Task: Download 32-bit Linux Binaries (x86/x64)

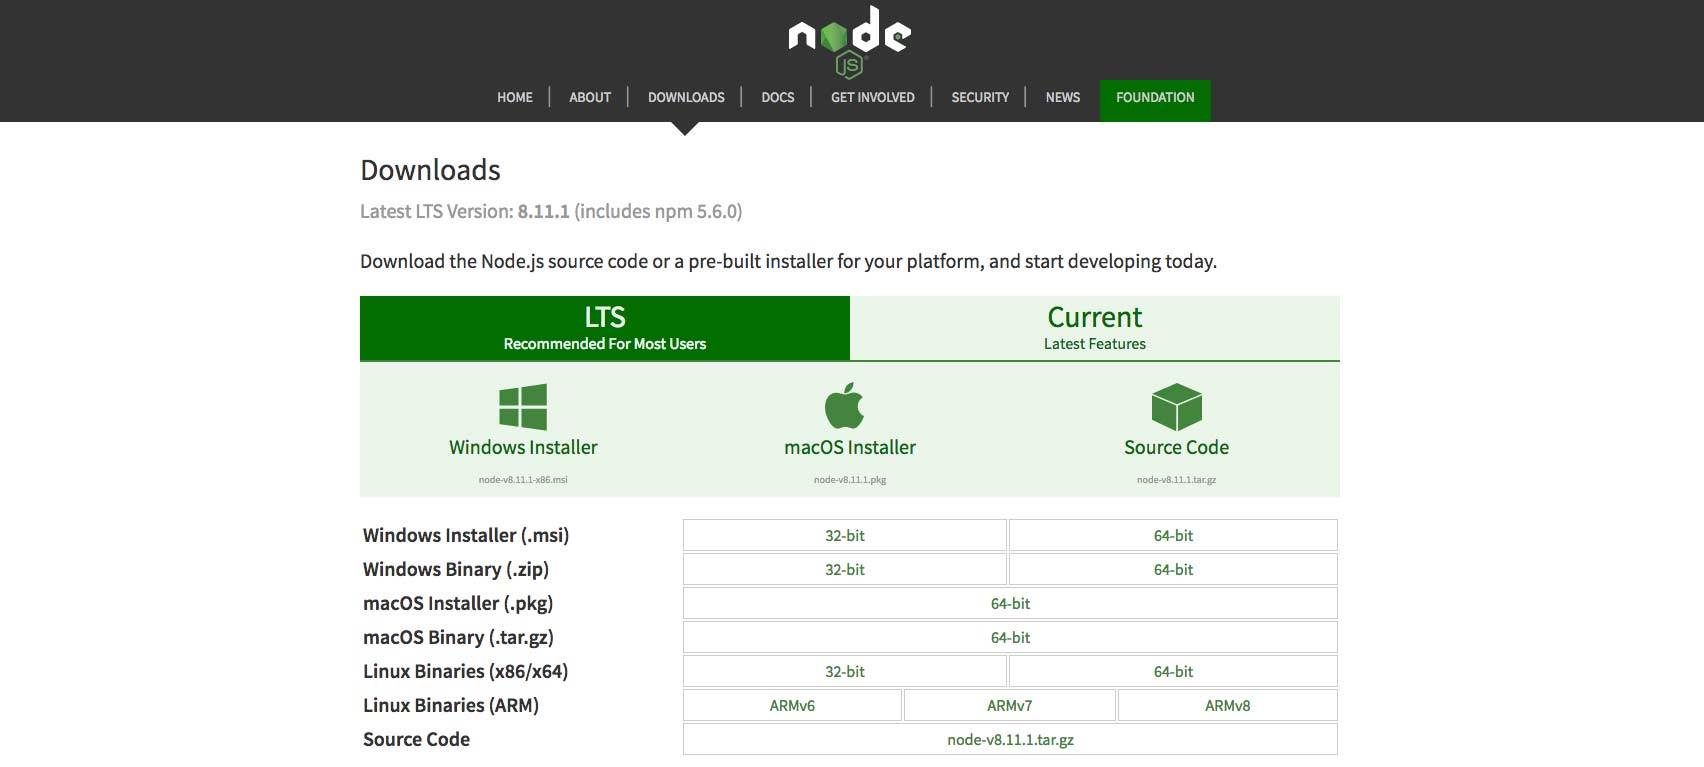Action: pos(845,671)
